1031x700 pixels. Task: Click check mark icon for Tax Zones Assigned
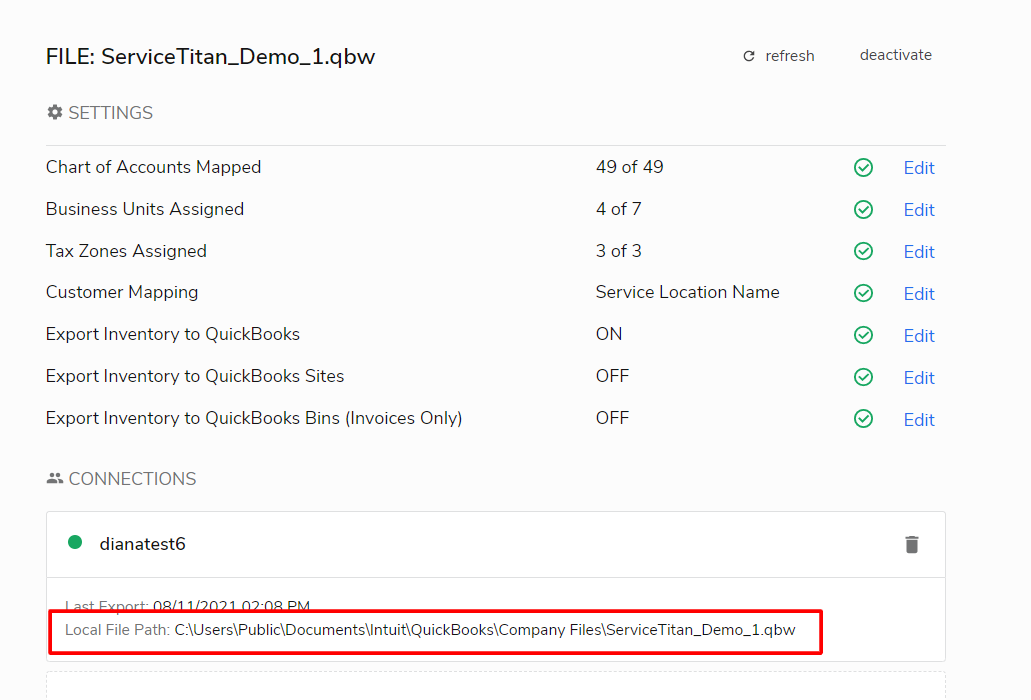[x=863, y=251]
